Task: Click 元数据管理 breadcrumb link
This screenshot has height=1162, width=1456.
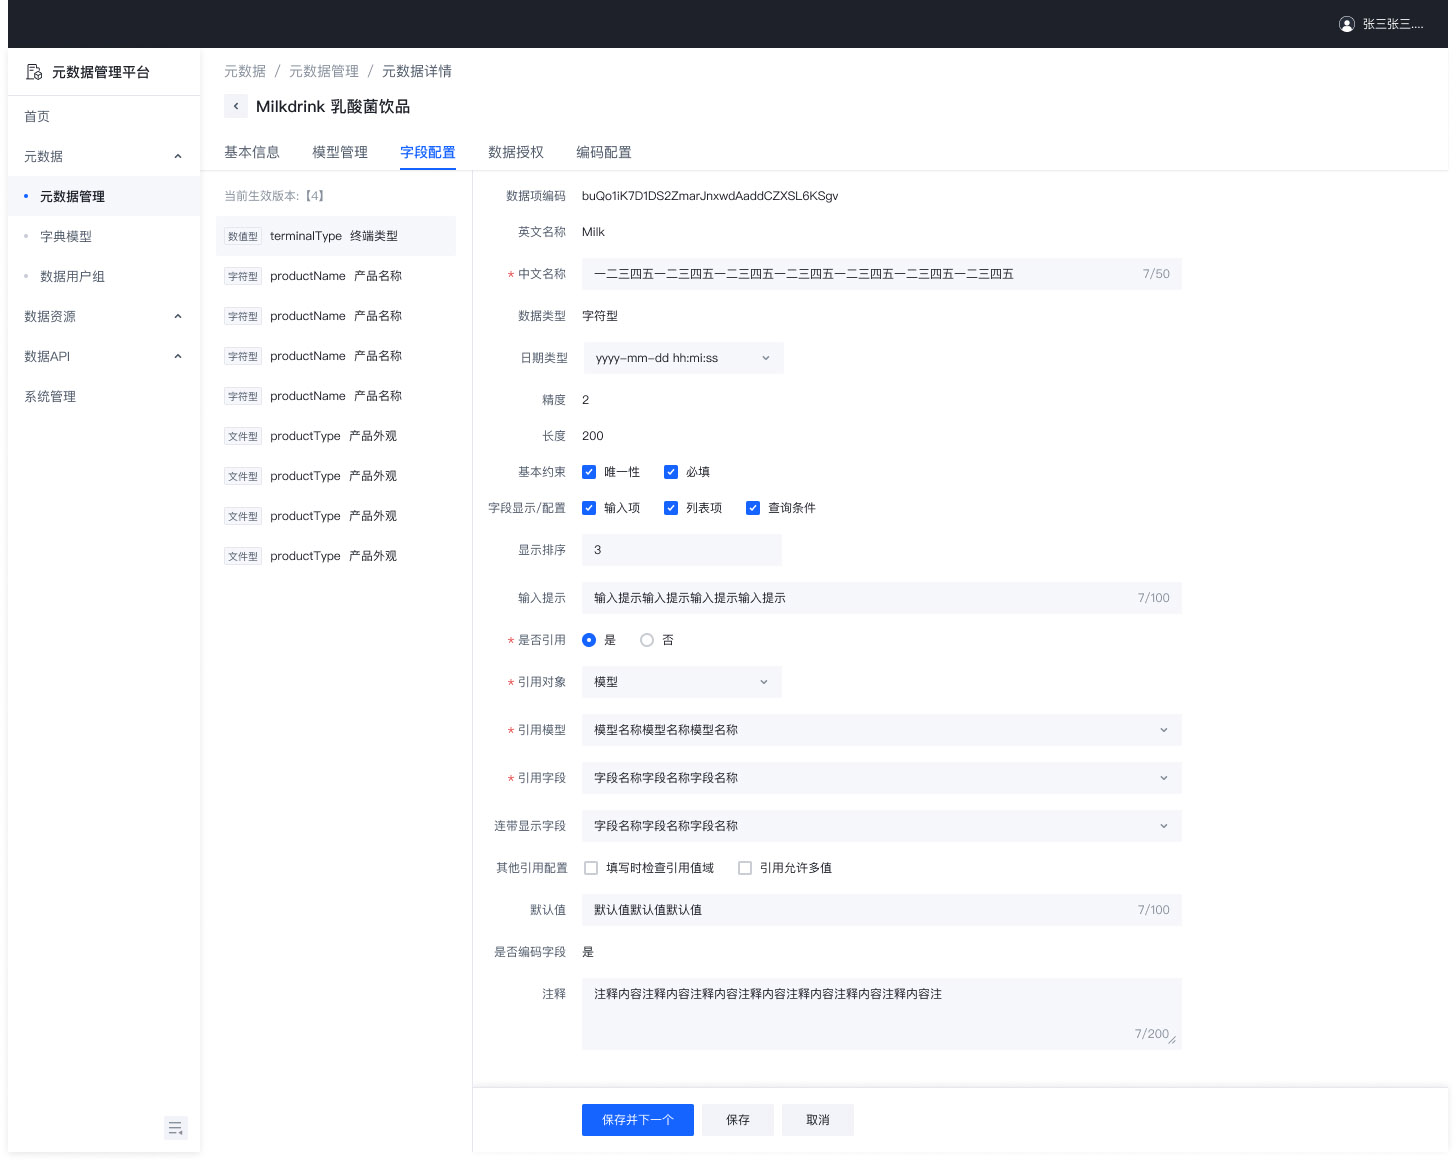Action: click(x=324, y=71)
